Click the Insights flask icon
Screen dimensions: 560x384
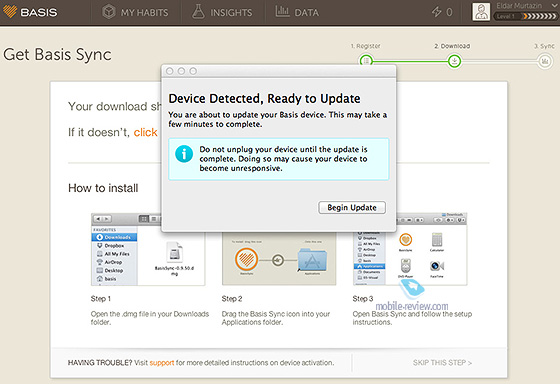pyautogui.click(x=198, y=12)
